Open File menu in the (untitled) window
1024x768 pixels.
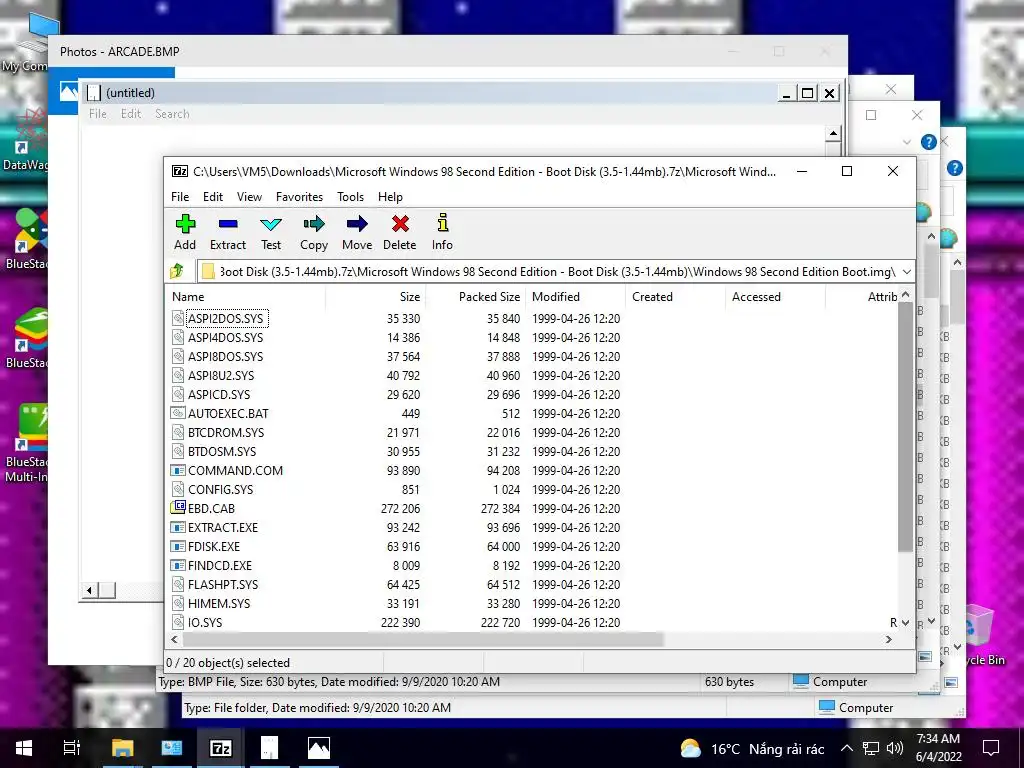coord(97,114)
